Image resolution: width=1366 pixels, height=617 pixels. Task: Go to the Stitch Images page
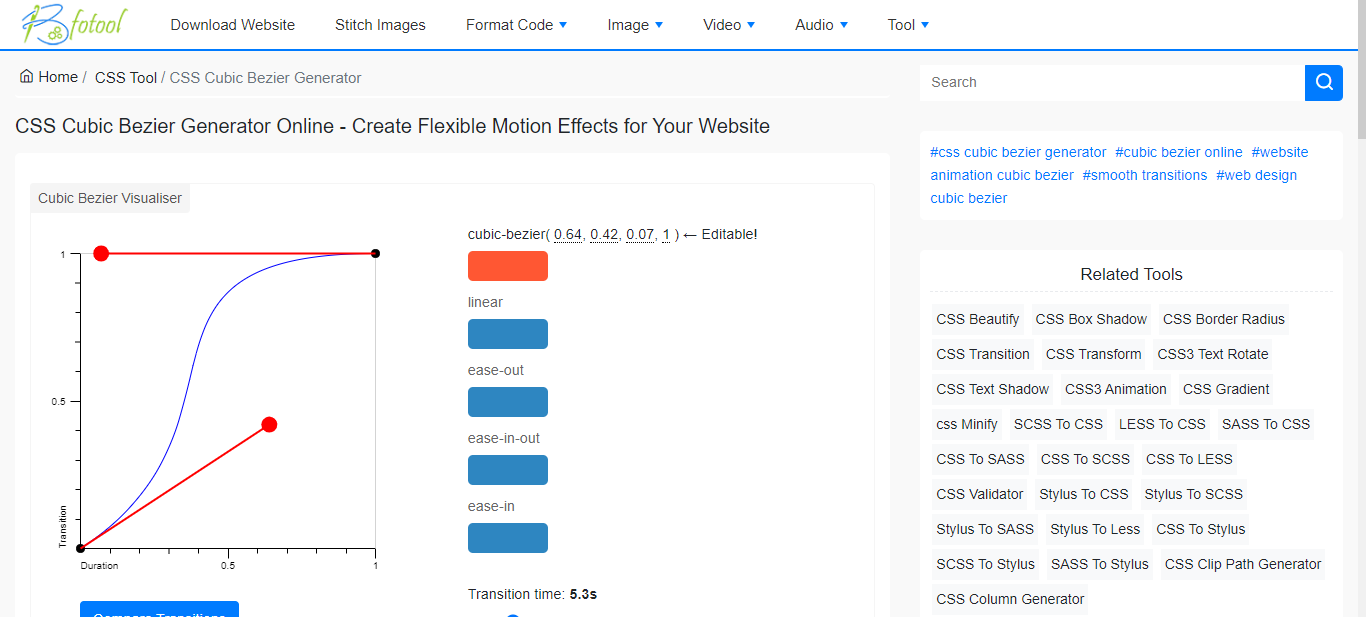click(380, 25)
